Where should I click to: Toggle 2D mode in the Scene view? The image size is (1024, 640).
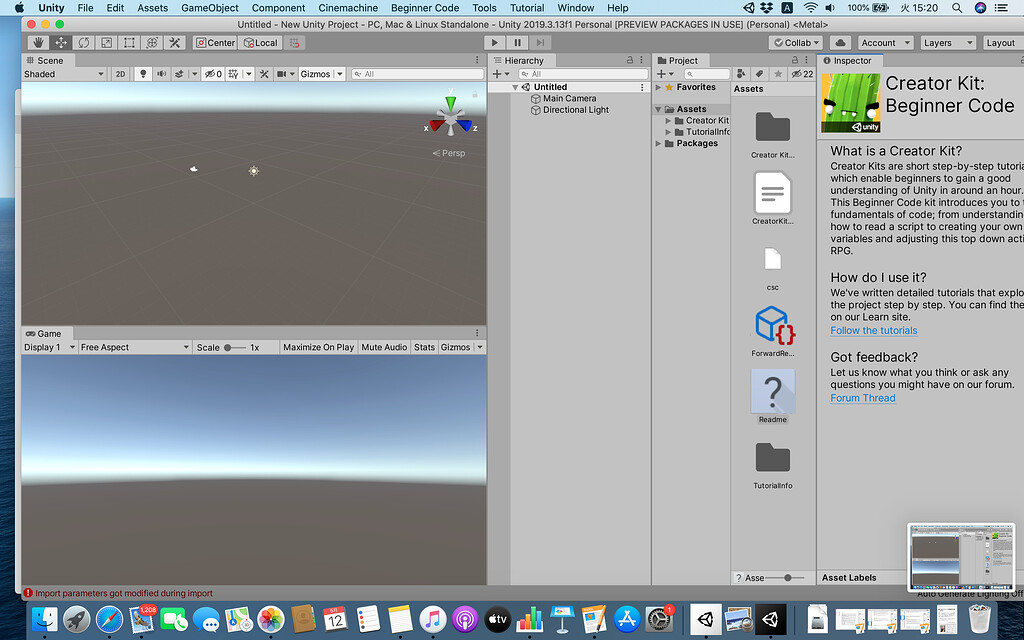(118, 73)
